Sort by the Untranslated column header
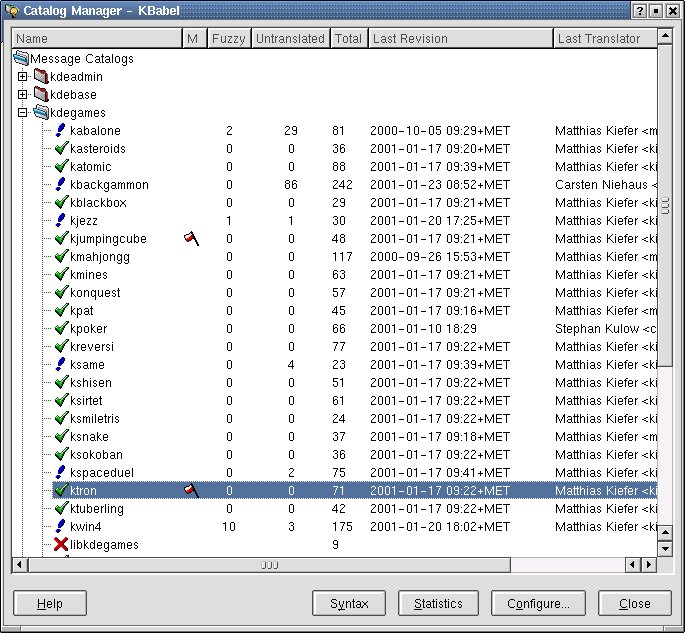This screenshot has height=633, width=685. [290, 39]
